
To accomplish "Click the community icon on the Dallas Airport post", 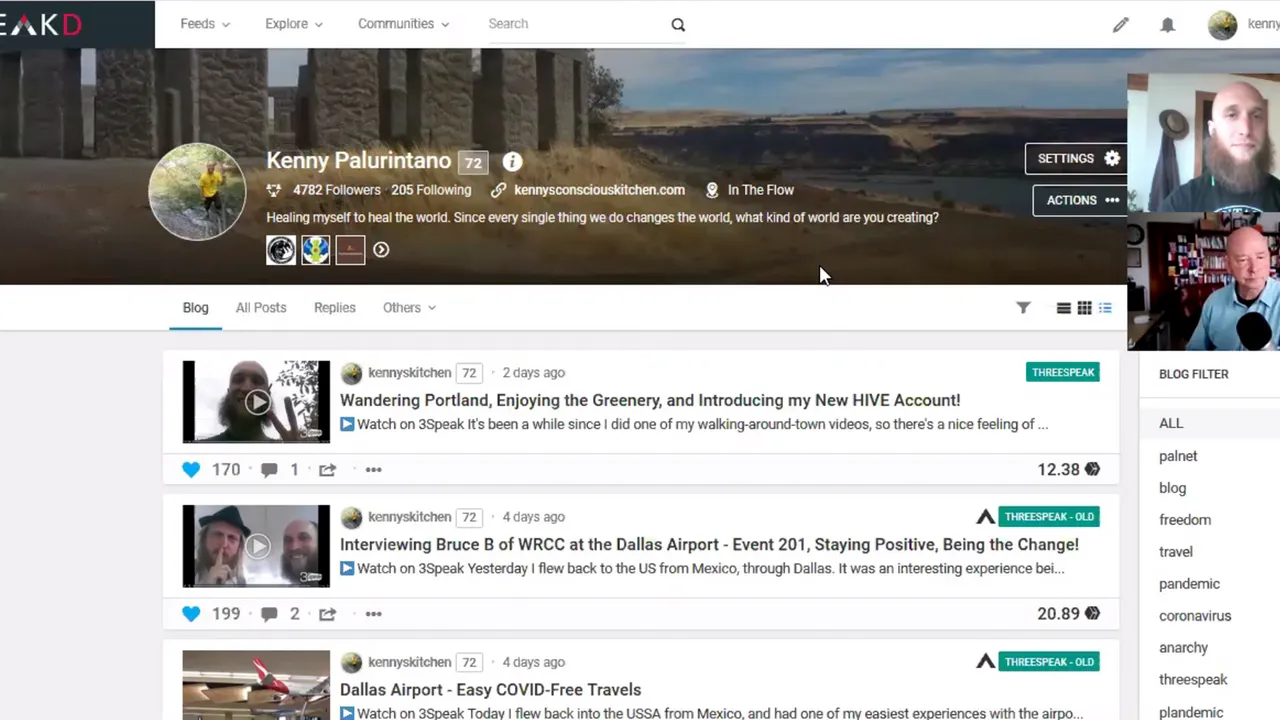I will [985, 662].
